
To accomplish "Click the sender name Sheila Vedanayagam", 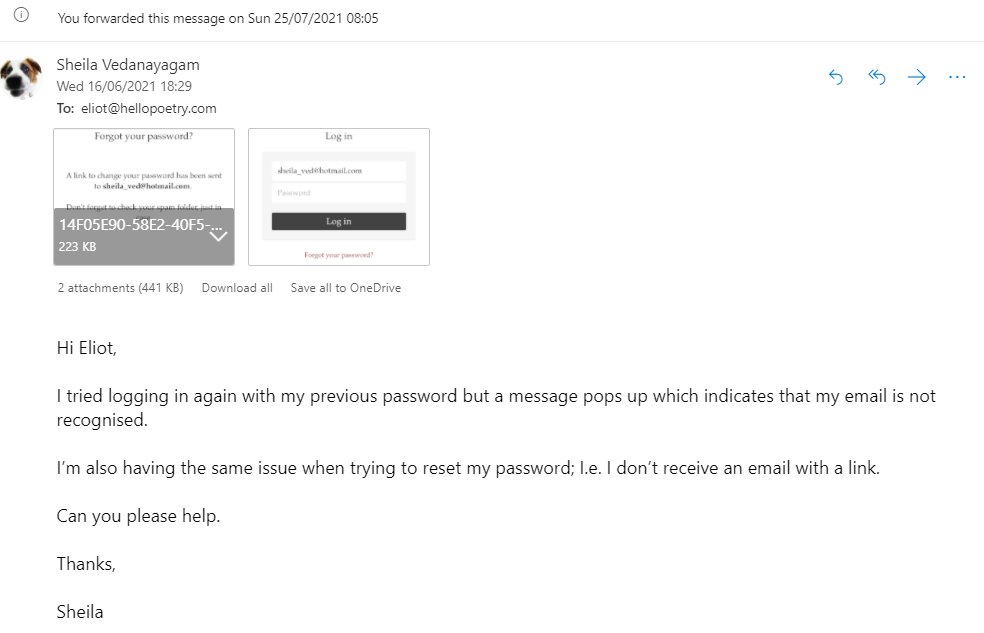I will click(x=128, y=65).
